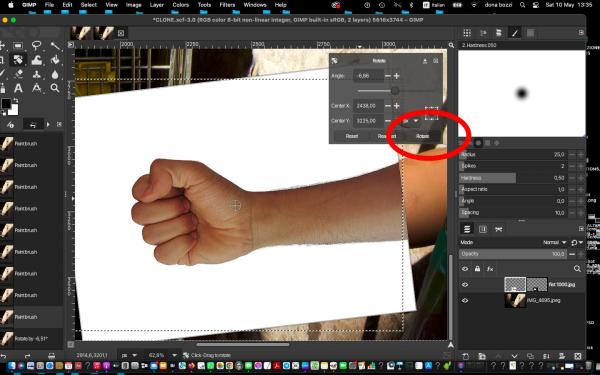Select the Text tool
The image size is (600, 375).
click(x=18, y=88)
